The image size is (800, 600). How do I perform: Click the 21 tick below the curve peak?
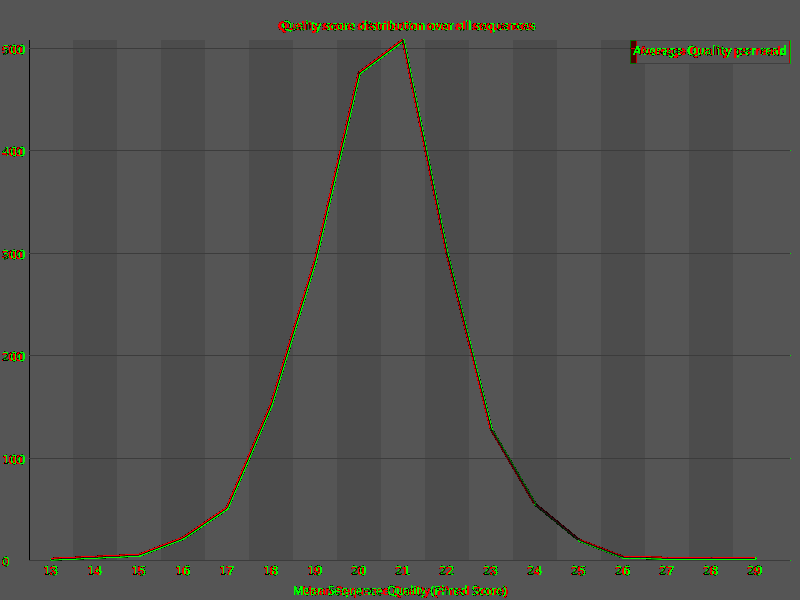tap(403, 570)
